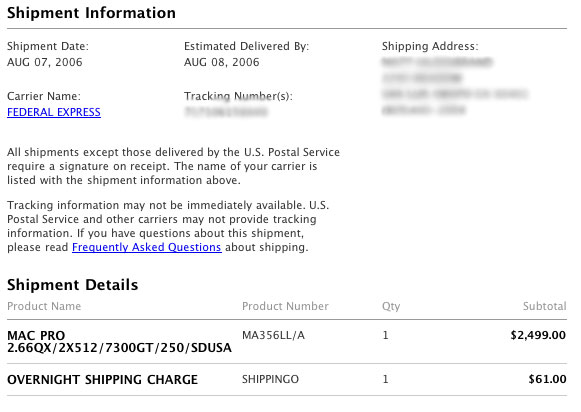Screen dimensions: 581x412
Task: Click the Product Number column header
Action: pos(285,306)
